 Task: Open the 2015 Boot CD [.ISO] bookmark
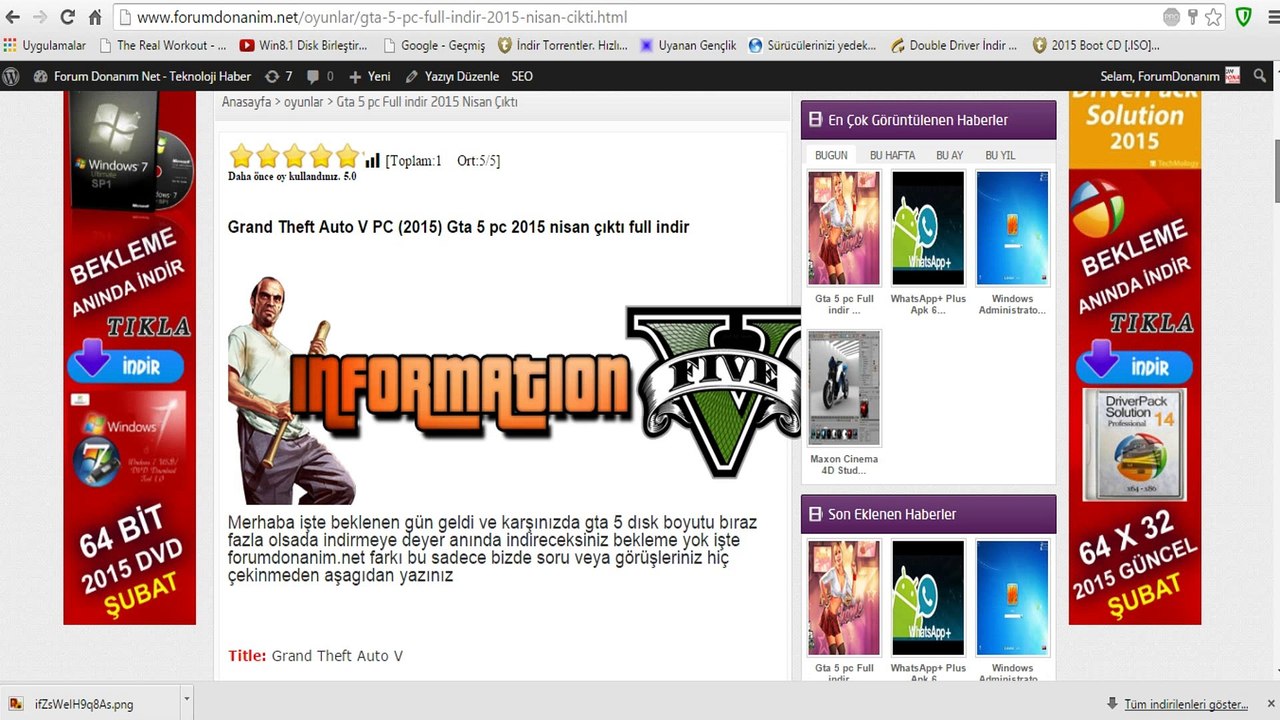tap(1096, 45)
